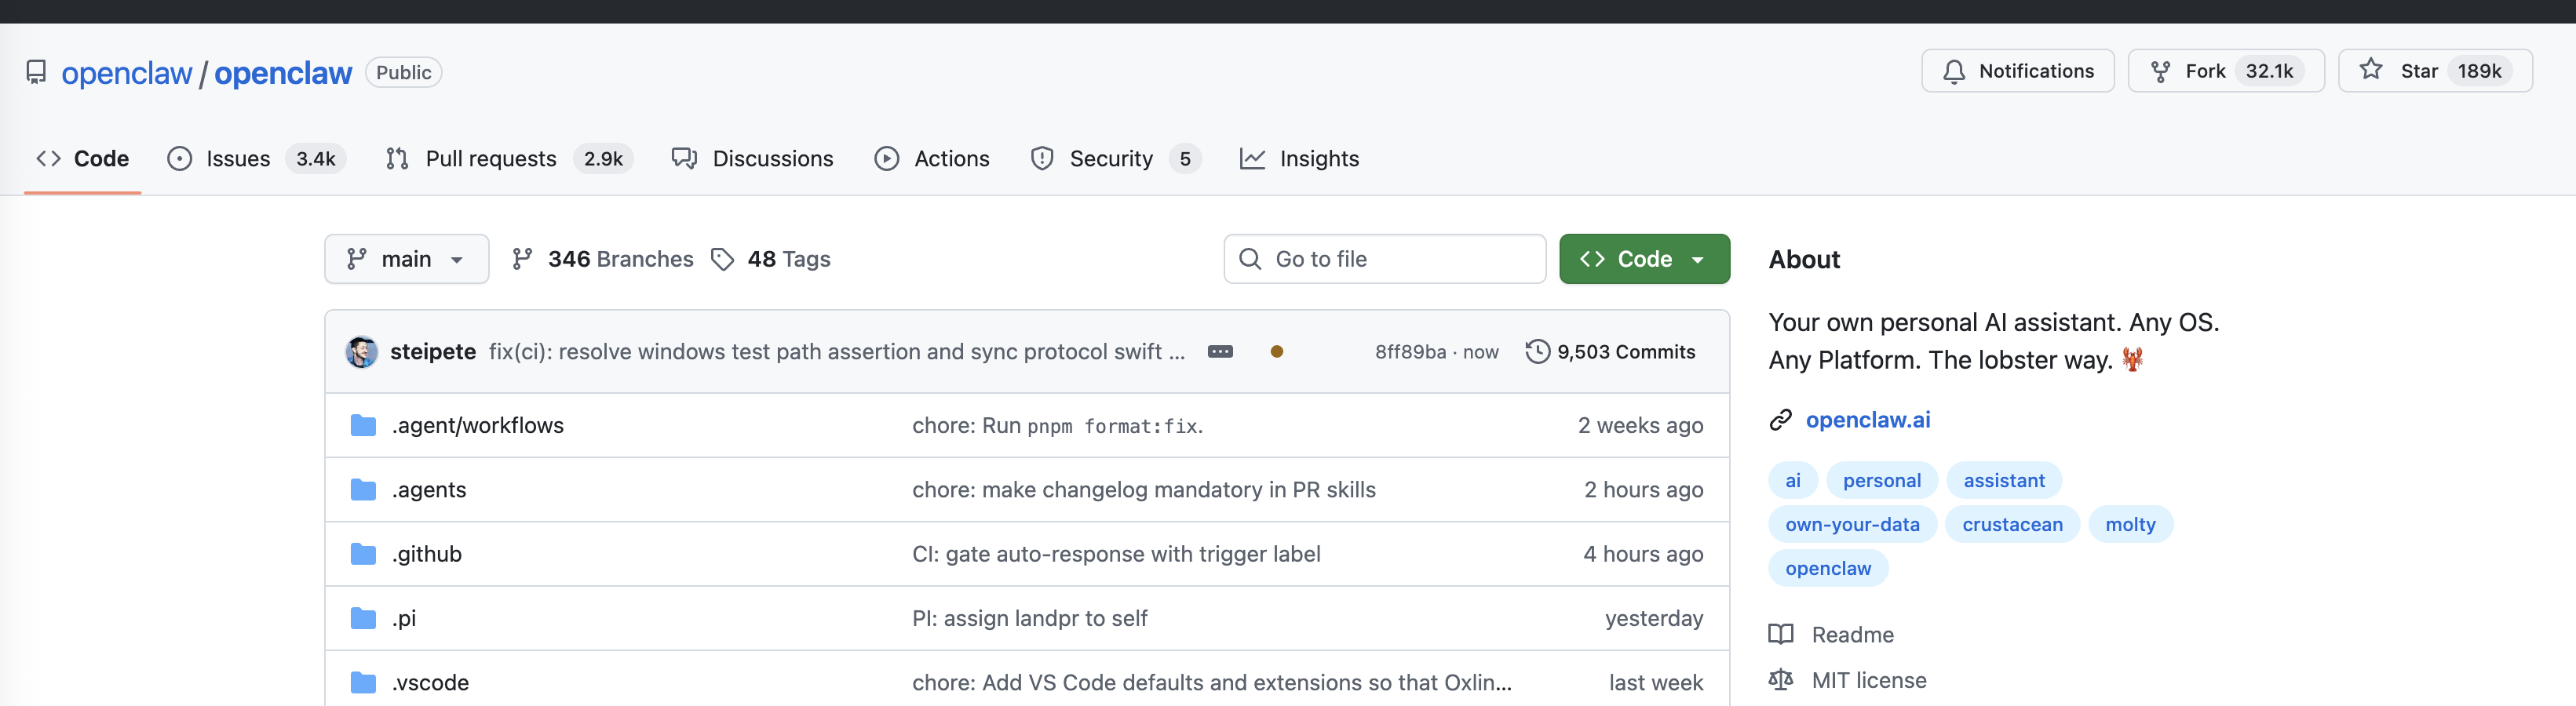Click steipete's avatar image
The height and width of the screenshot is (706, 2576).
click(x=361, y=352)
